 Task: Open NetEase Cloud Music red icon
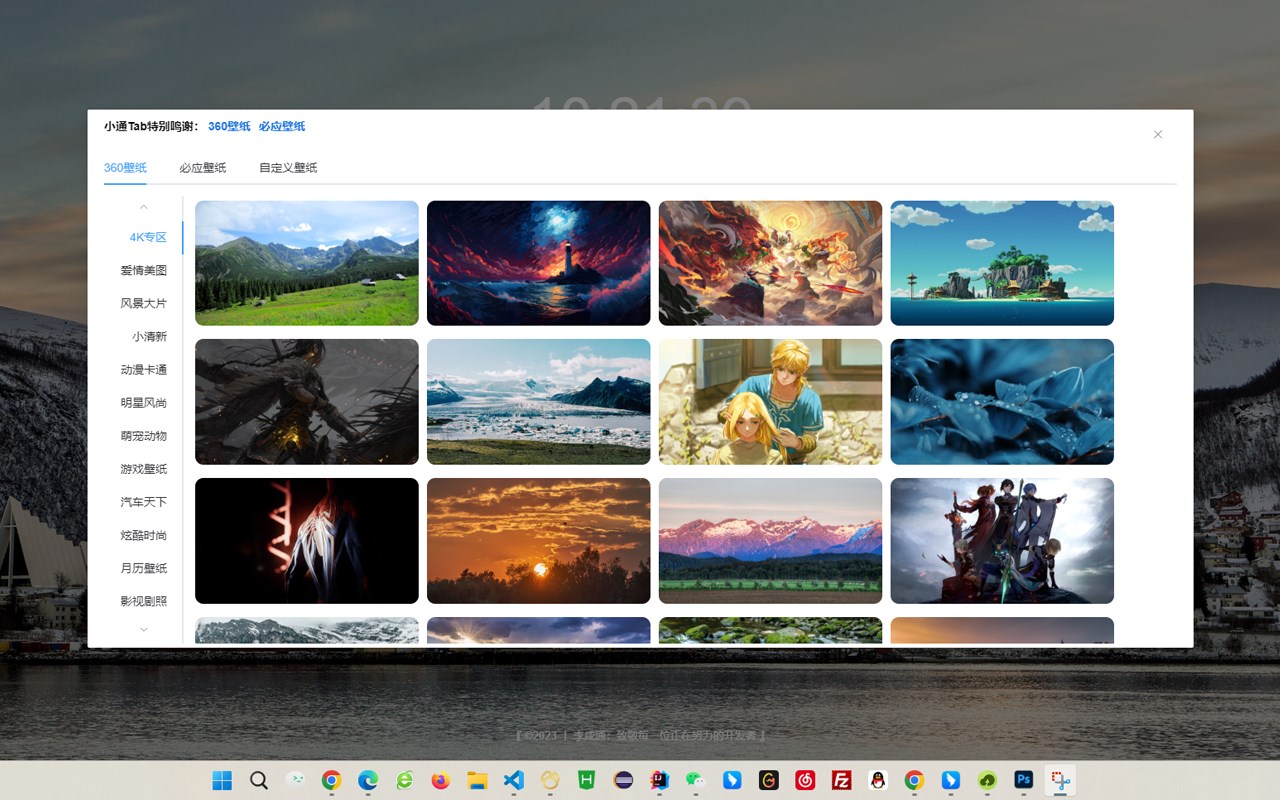[x=805, y=780]
